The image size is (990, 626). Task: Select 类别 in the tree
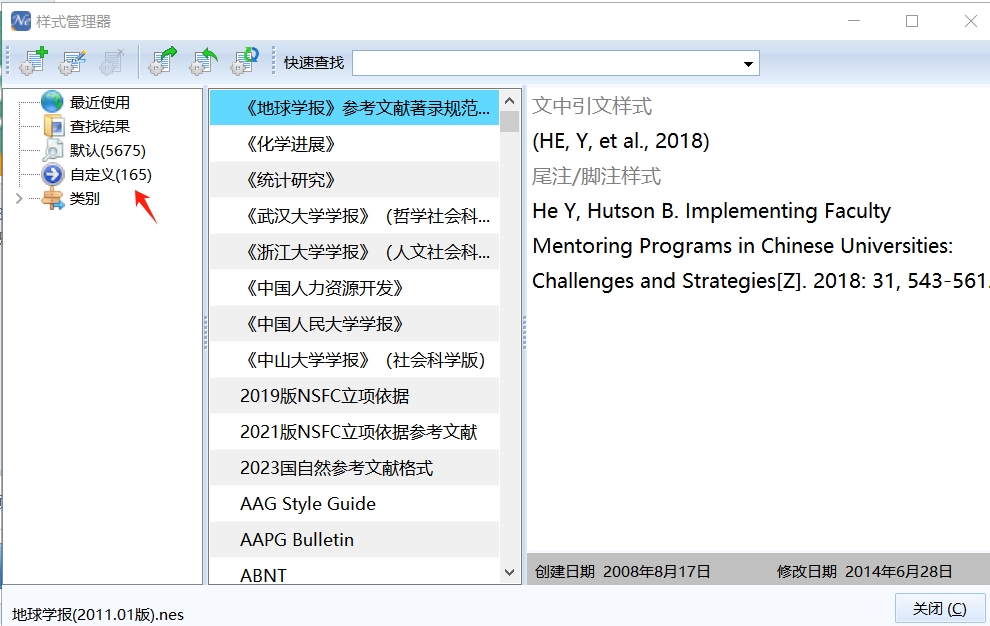85,198
